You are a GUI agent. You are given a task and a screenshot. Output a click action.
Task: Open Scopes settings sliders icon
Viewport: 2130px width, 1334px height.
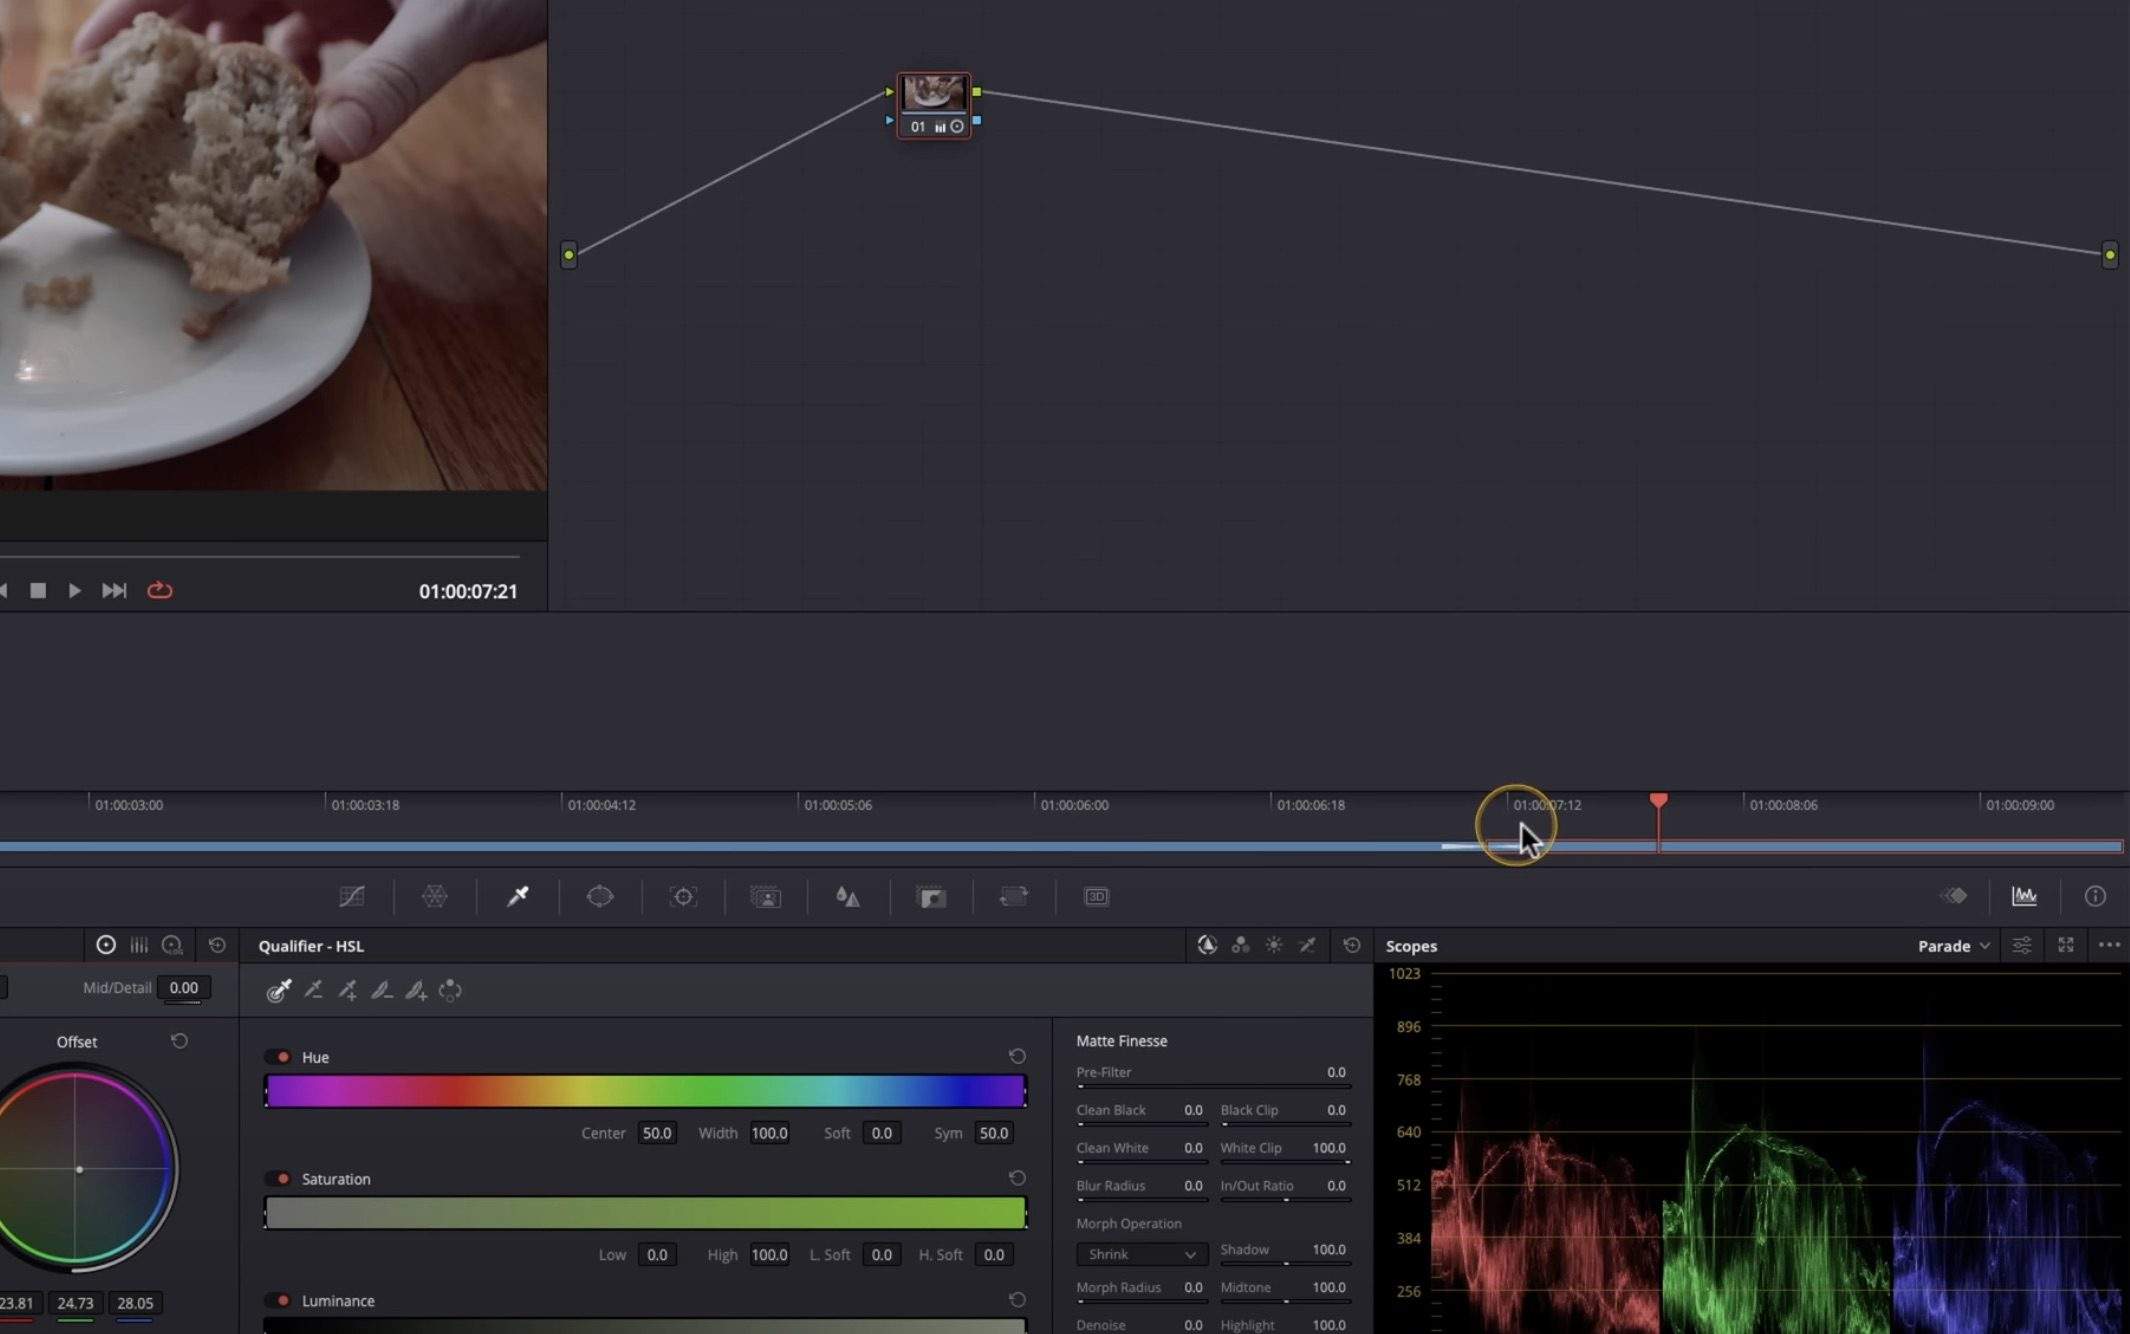click(2021, 945)
